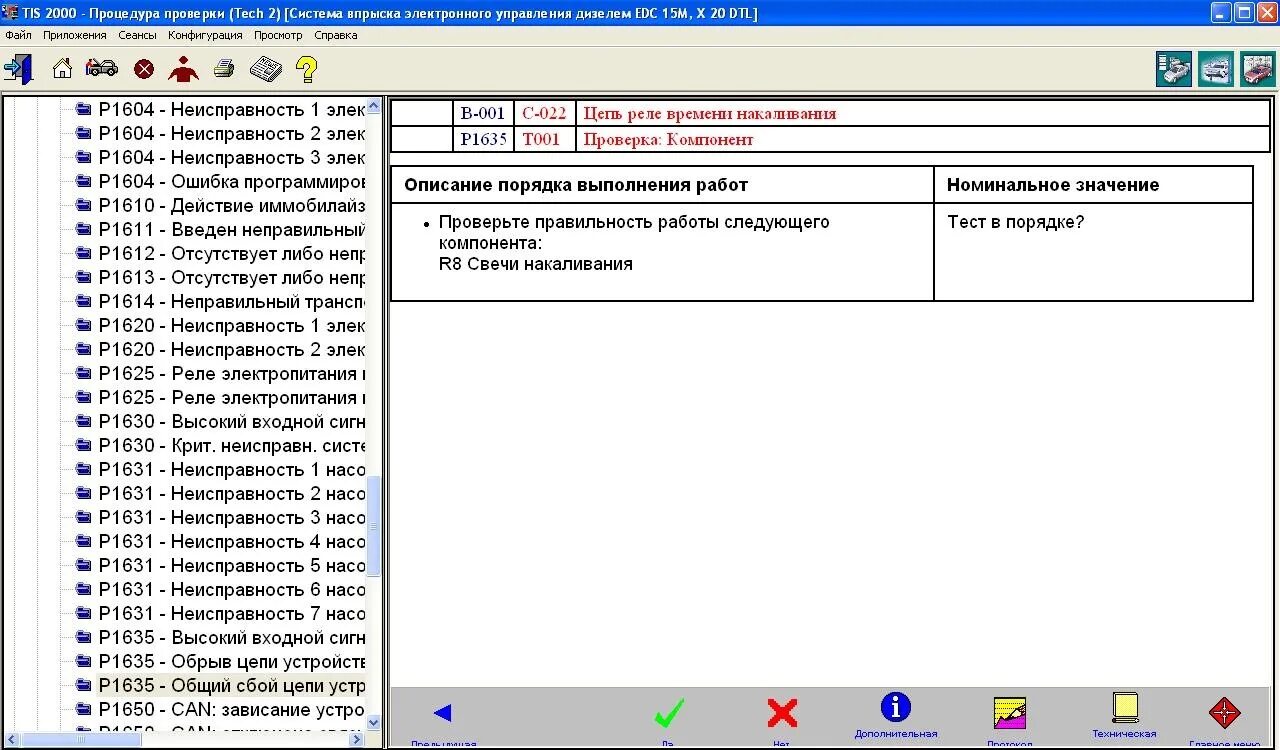The image size is (1280, 750).
Task: Click the exit door icon in toolbar
Action: pyautogui.click(x=18, y=69)
